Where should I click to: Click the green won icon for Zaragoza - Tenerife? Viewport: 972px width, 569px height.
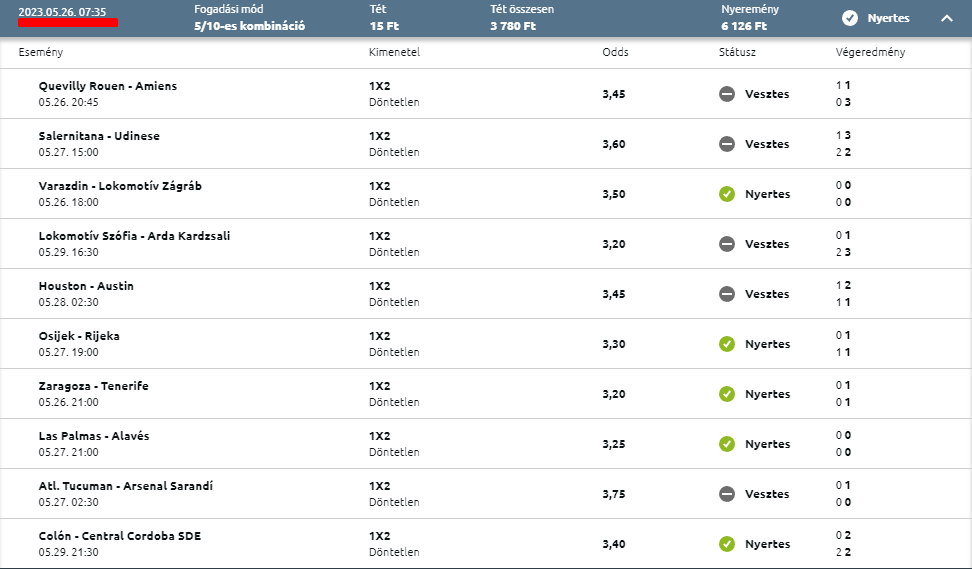pos(727,394)
